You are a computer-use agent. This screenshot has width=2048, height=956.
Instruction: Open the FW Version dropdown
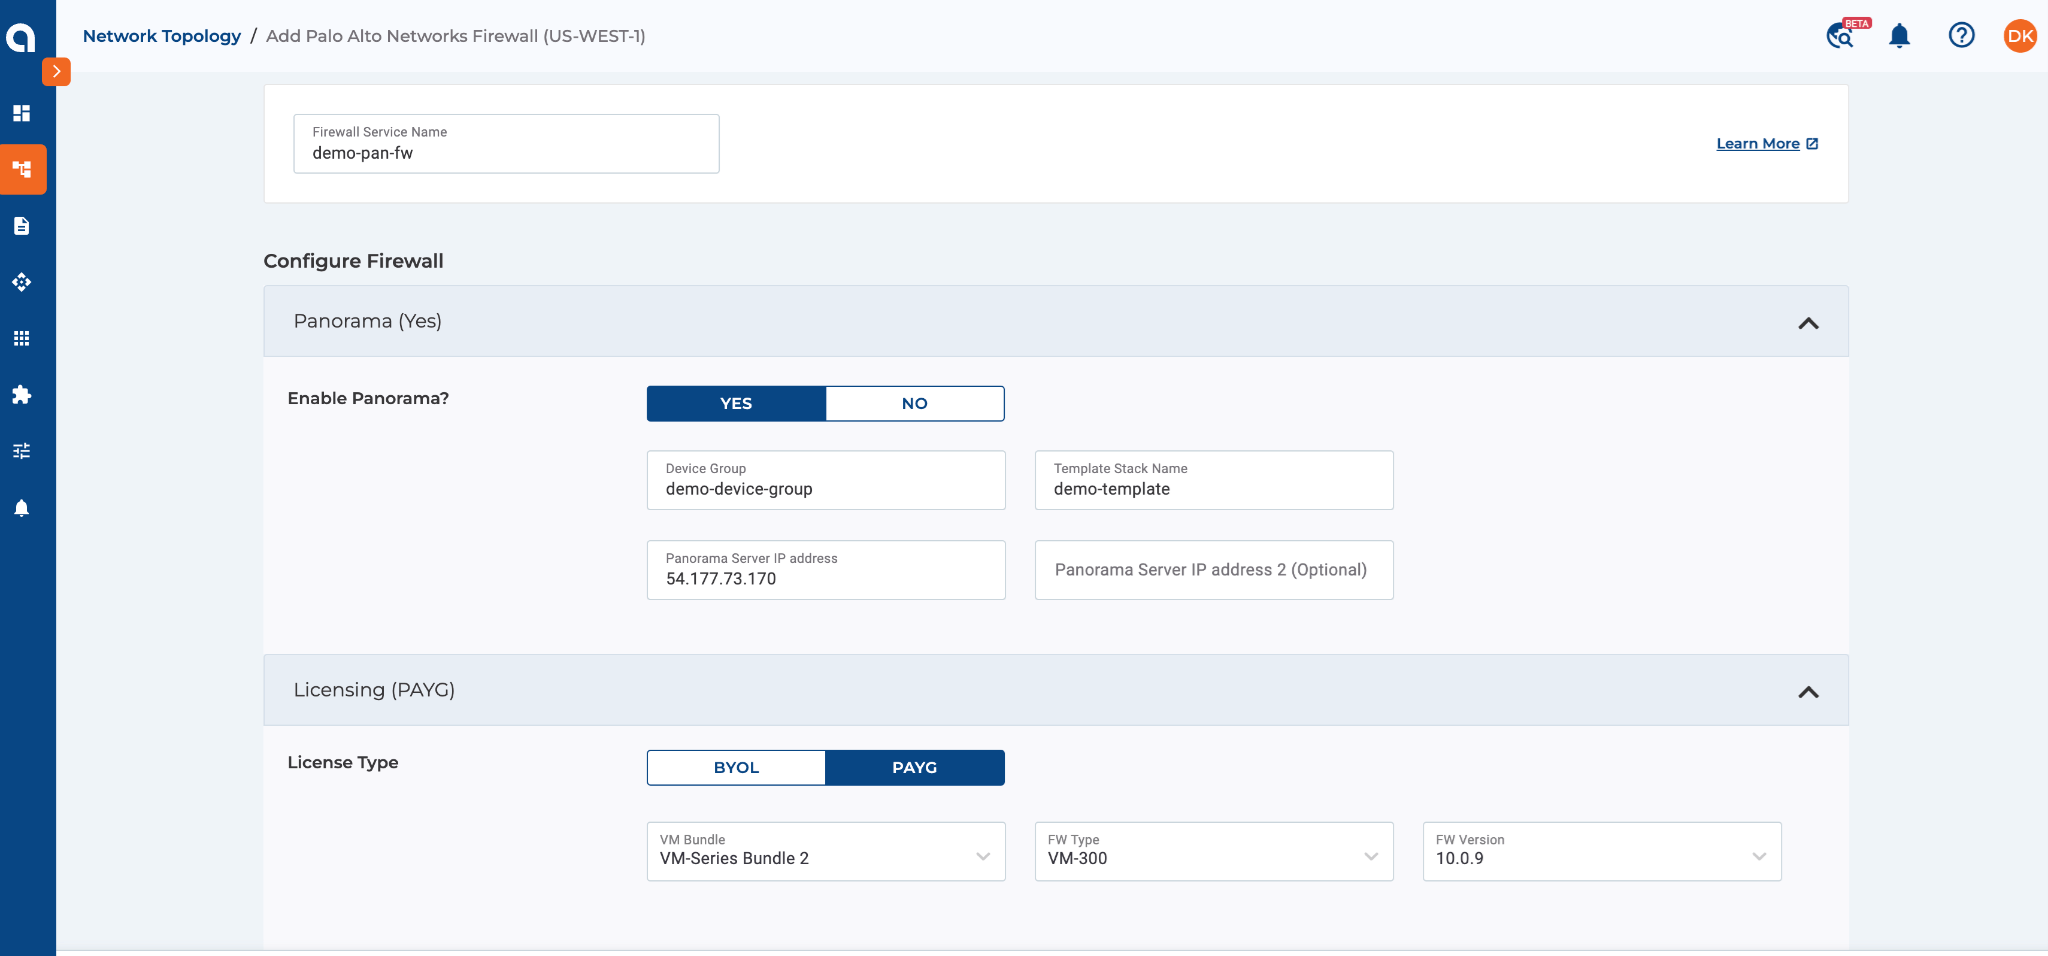[x=1602, y=851]
